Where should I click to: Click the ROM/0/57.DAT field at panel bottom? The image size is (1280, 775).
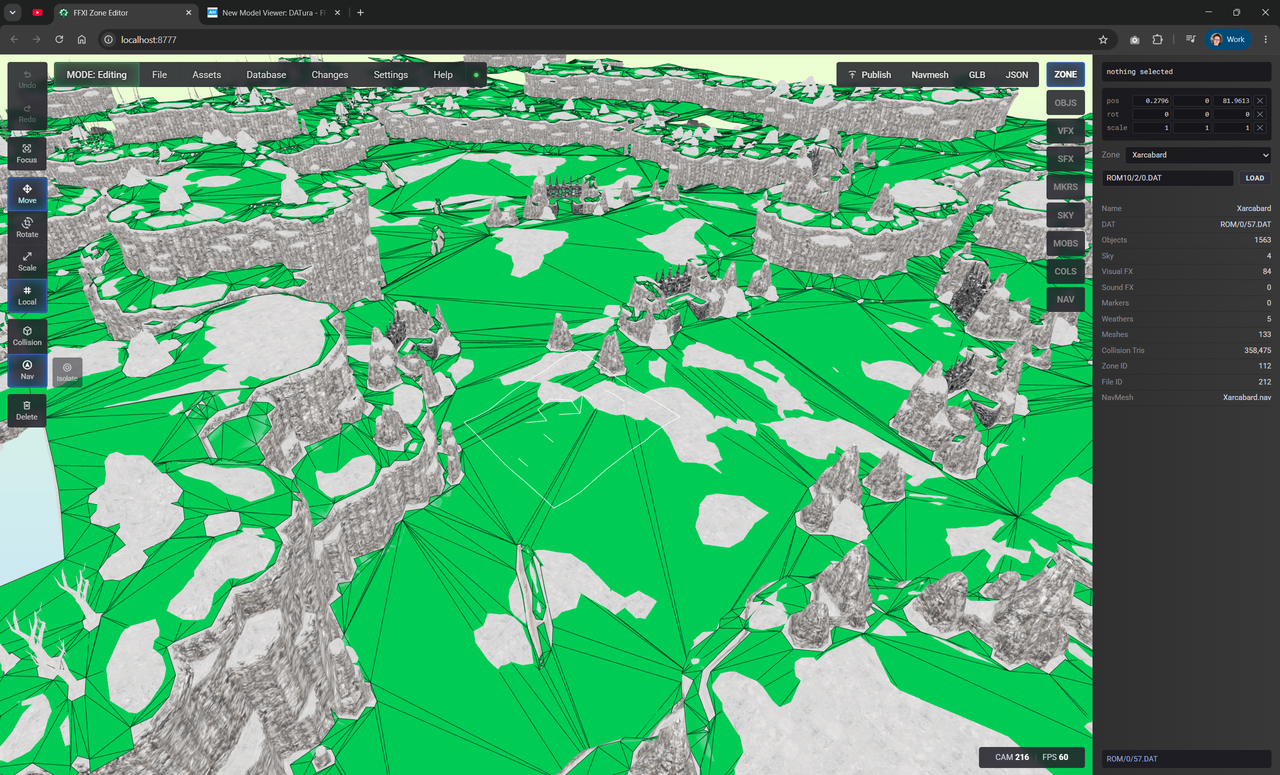(x=1186, y=759)
